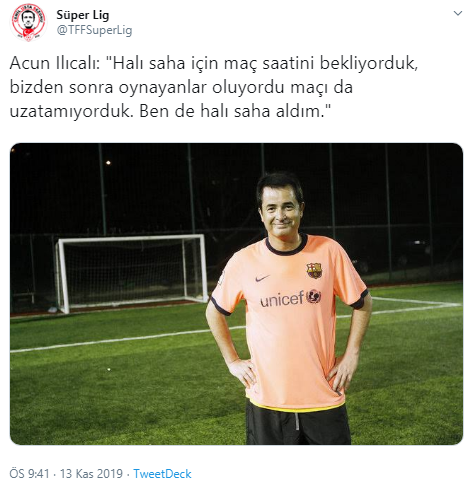Image resolution: width=473 pixels, height=489 pixels.
Task: Click the unicef wordmark on the shirt
Action: [283, 299]
